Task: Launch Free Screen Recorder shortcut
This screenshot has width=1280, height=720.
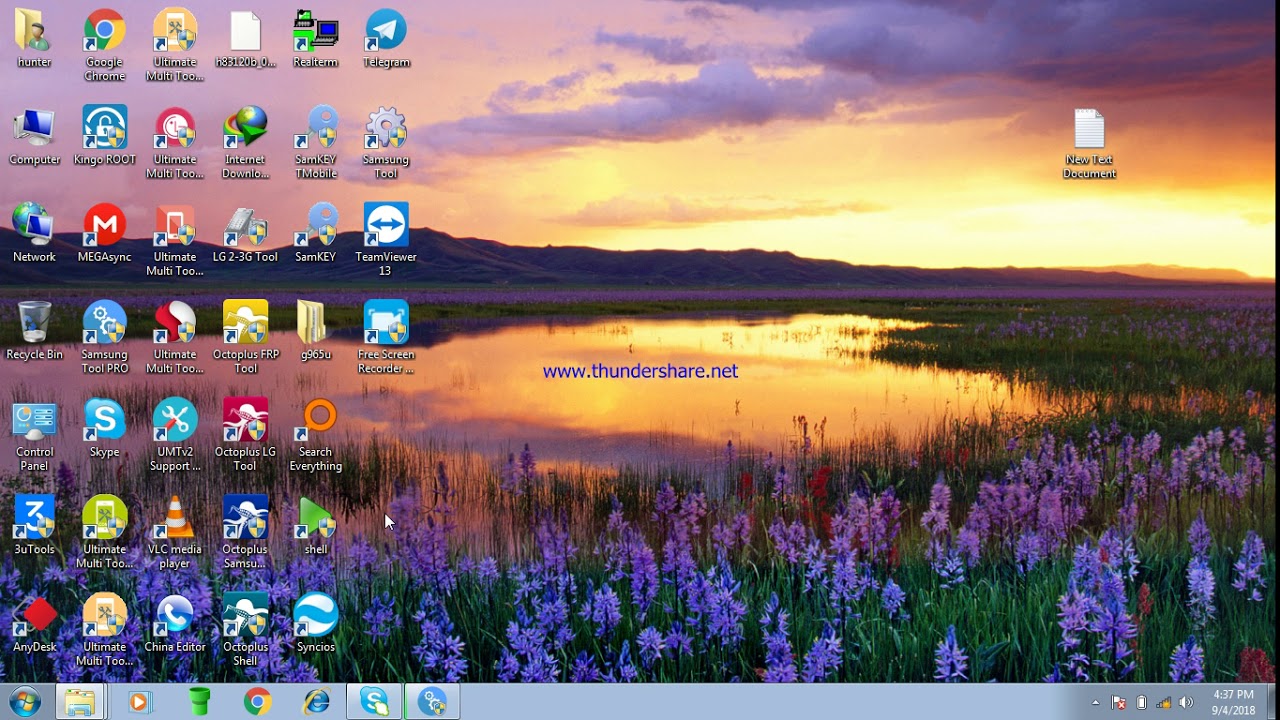Action: tap(386, 338)
